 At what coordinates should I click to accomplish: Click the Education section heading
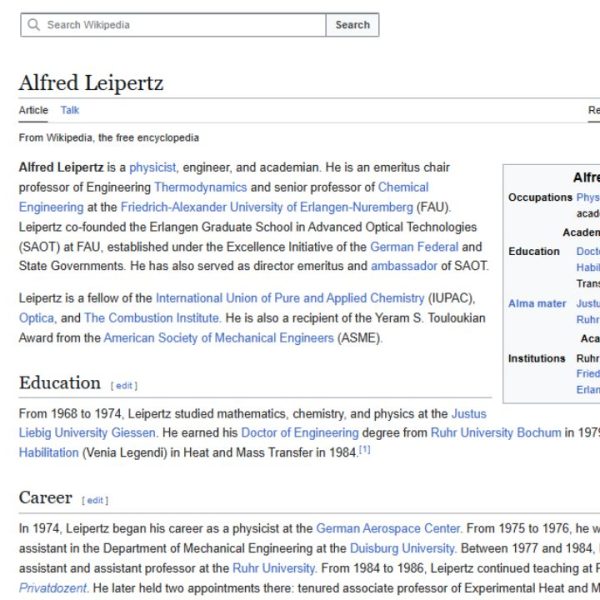pos(60,383)
